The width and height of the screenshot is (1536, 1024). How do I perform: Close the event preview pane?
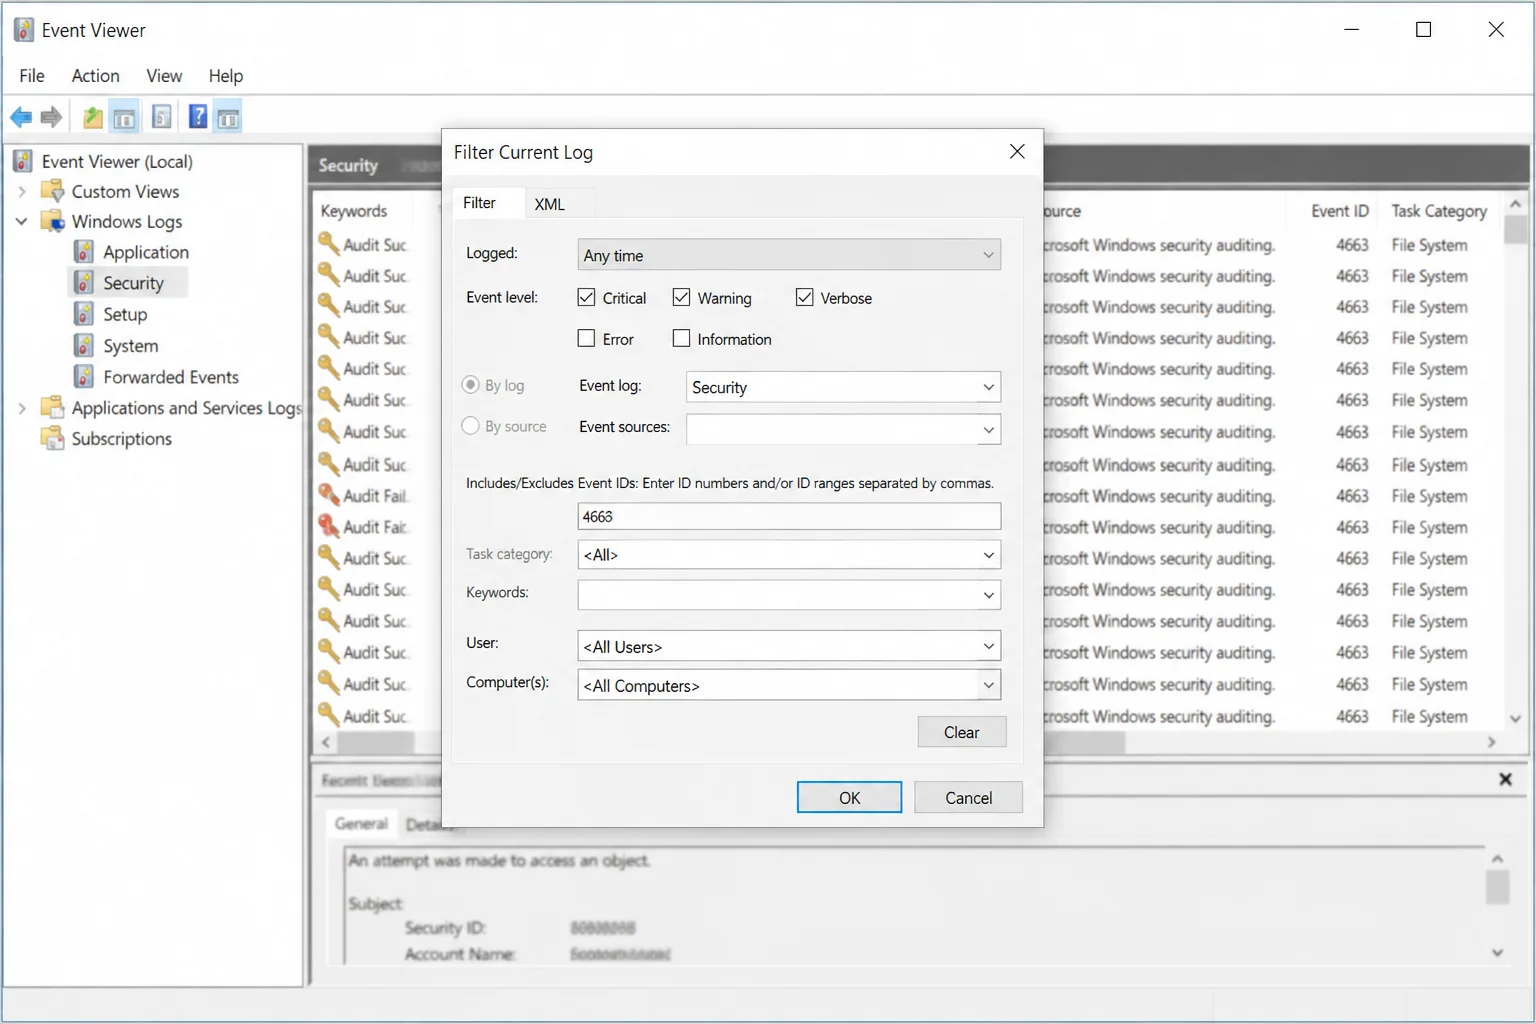tap(1505, 779)
